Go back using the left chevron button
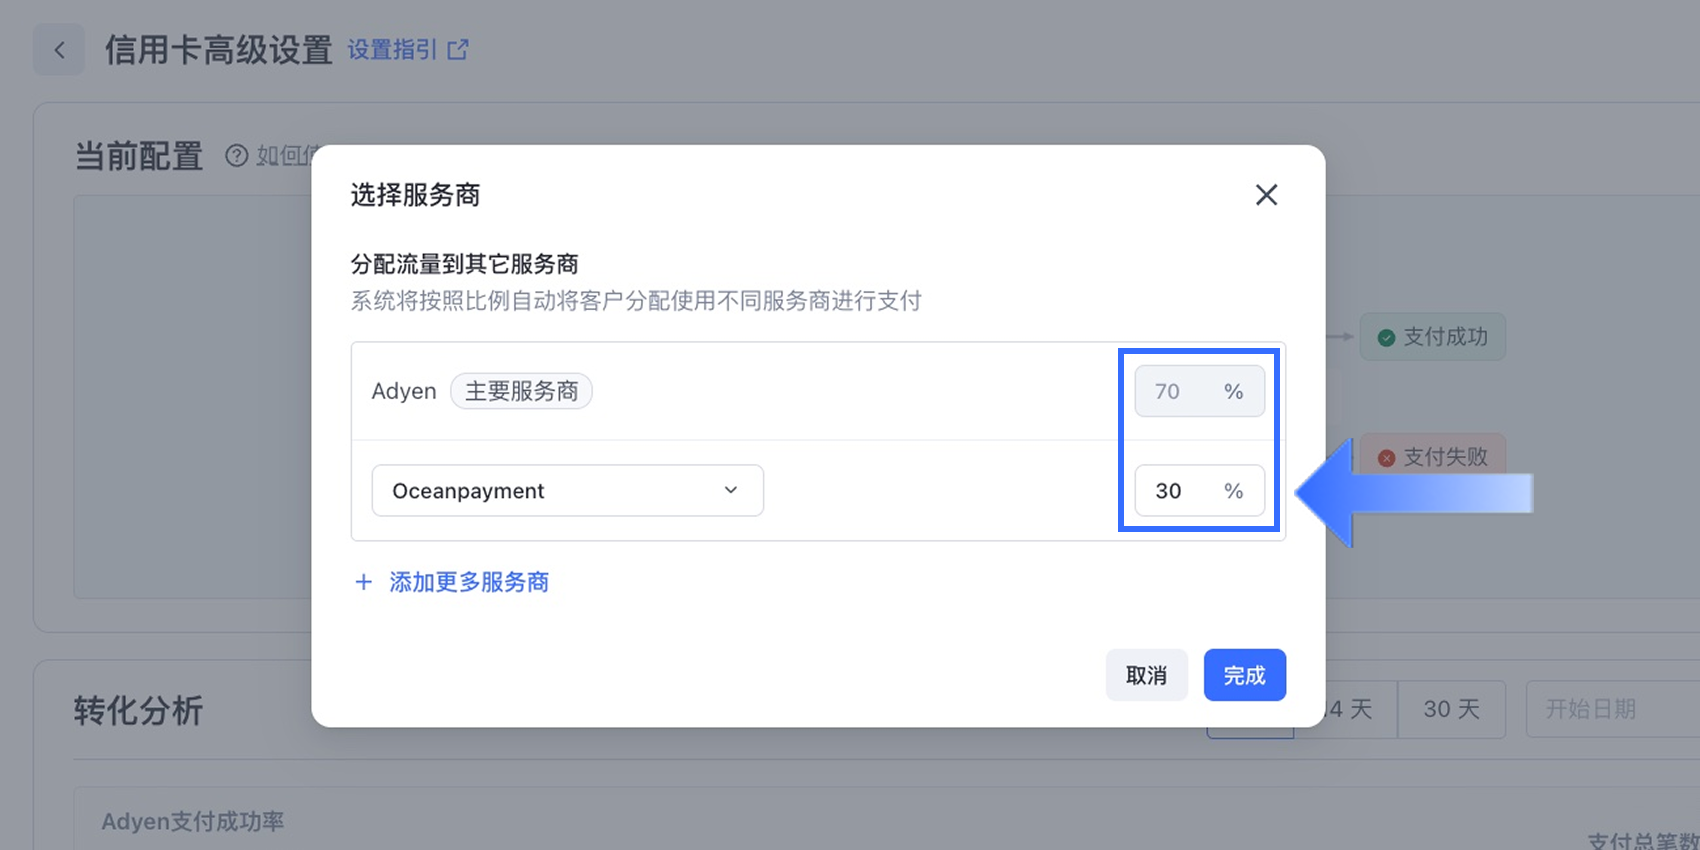The image size is (1700, 850). 59,50
